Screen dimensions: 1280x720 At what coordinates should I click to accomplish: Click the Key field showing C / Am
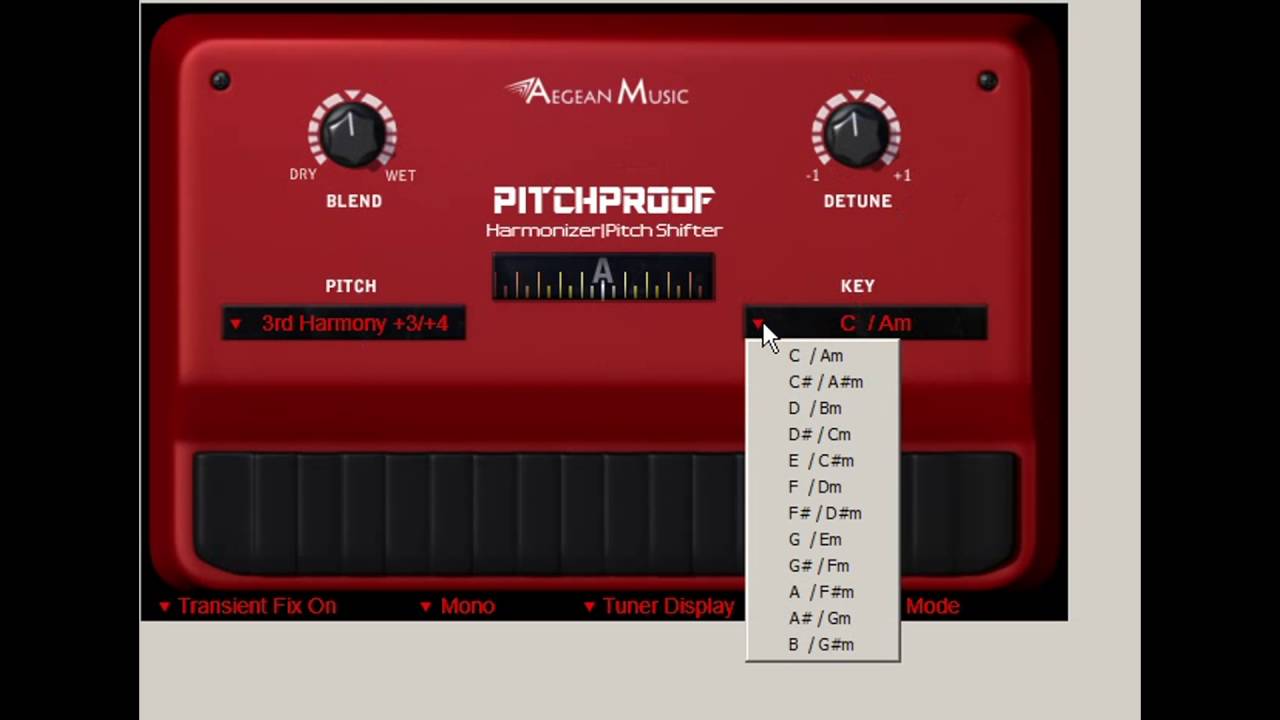(x=866, y=323)
